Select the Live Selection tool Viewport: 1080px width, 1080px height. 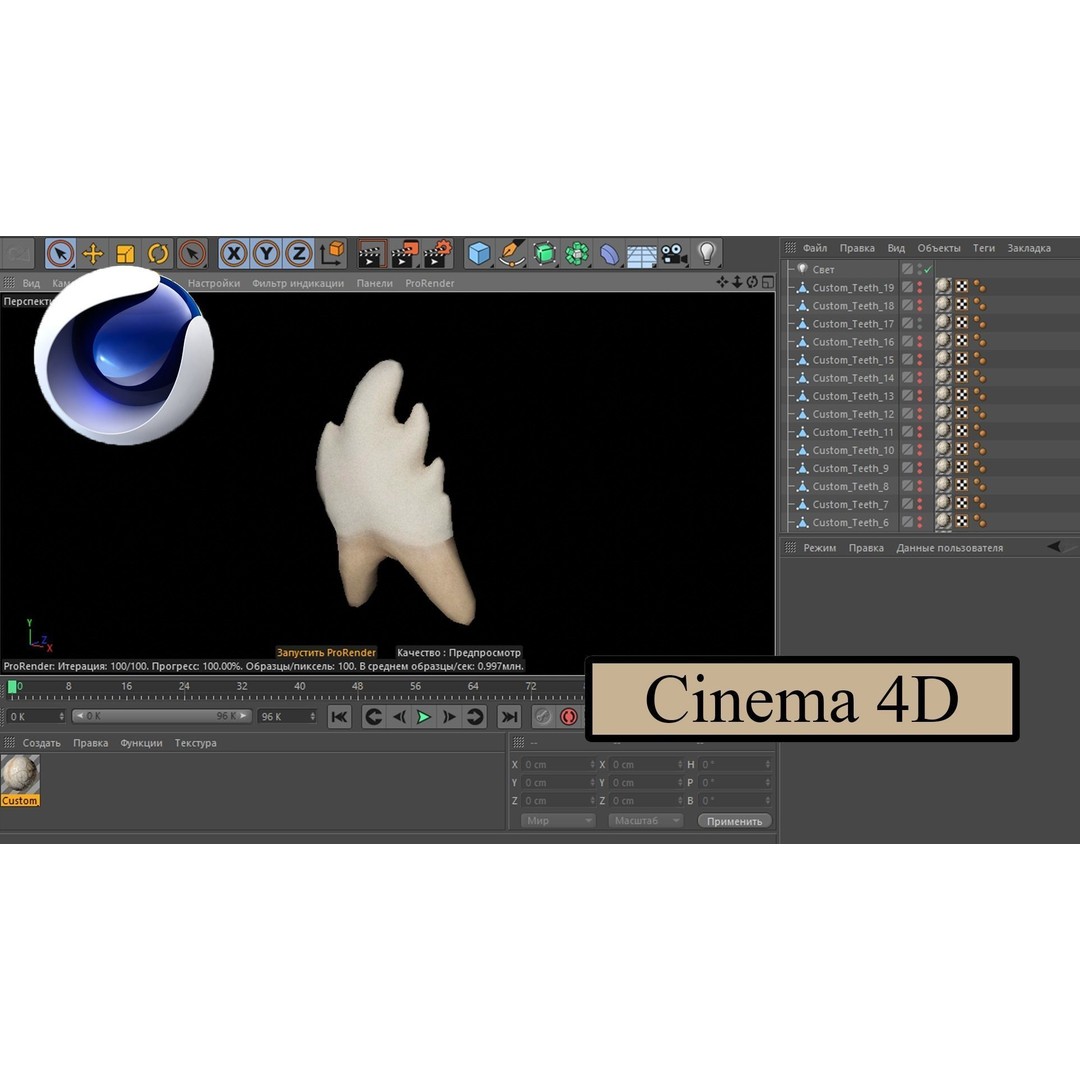[x=61, y=253]
